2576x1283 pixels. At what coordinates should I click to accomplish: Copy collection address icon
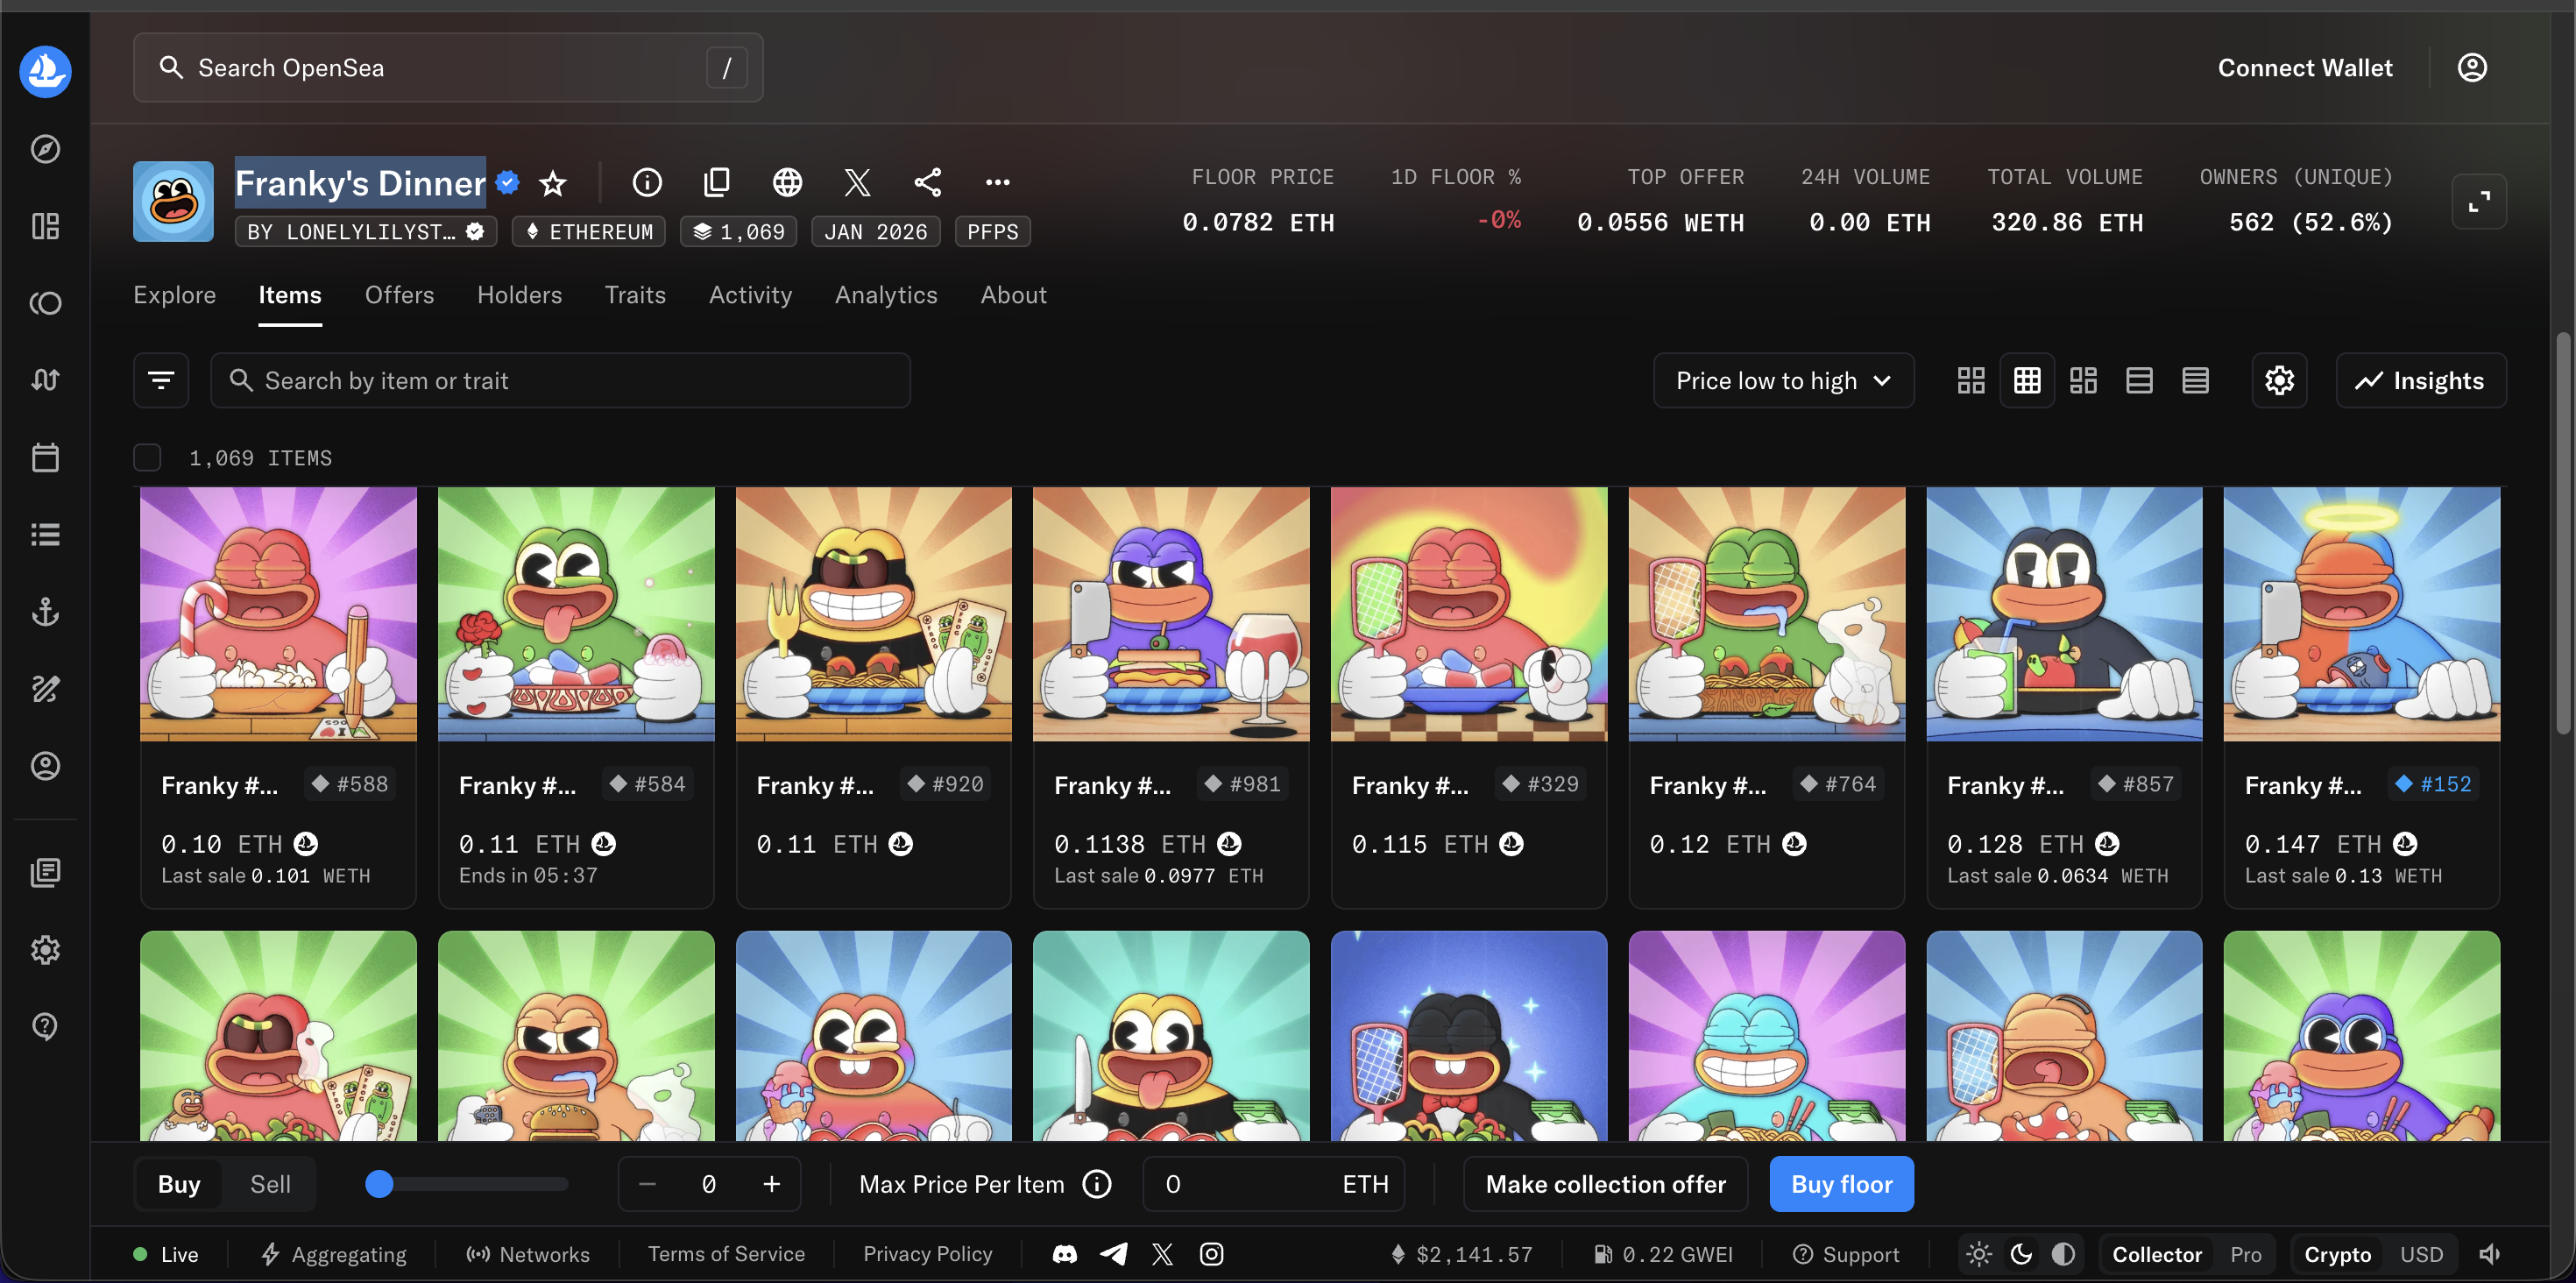point(717,182)
